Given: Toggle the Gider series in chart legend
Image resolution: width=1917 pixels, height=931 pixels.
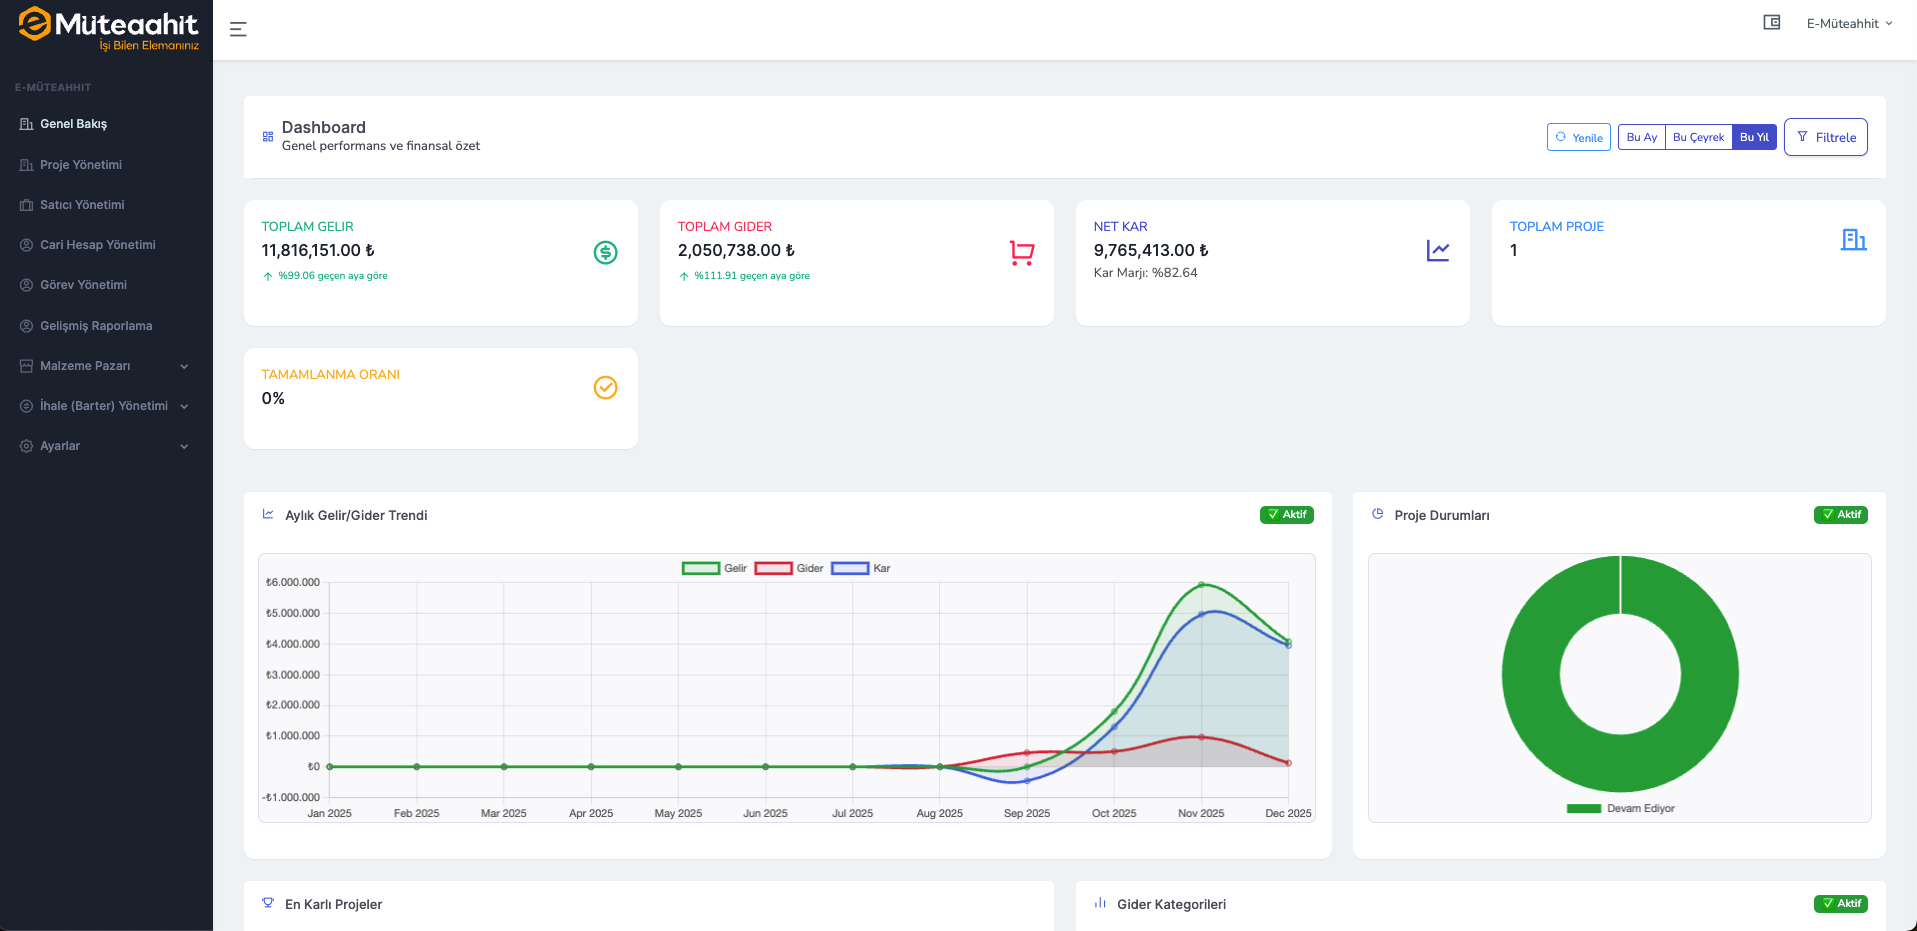Looking at the screenshot, I should 788,568.
